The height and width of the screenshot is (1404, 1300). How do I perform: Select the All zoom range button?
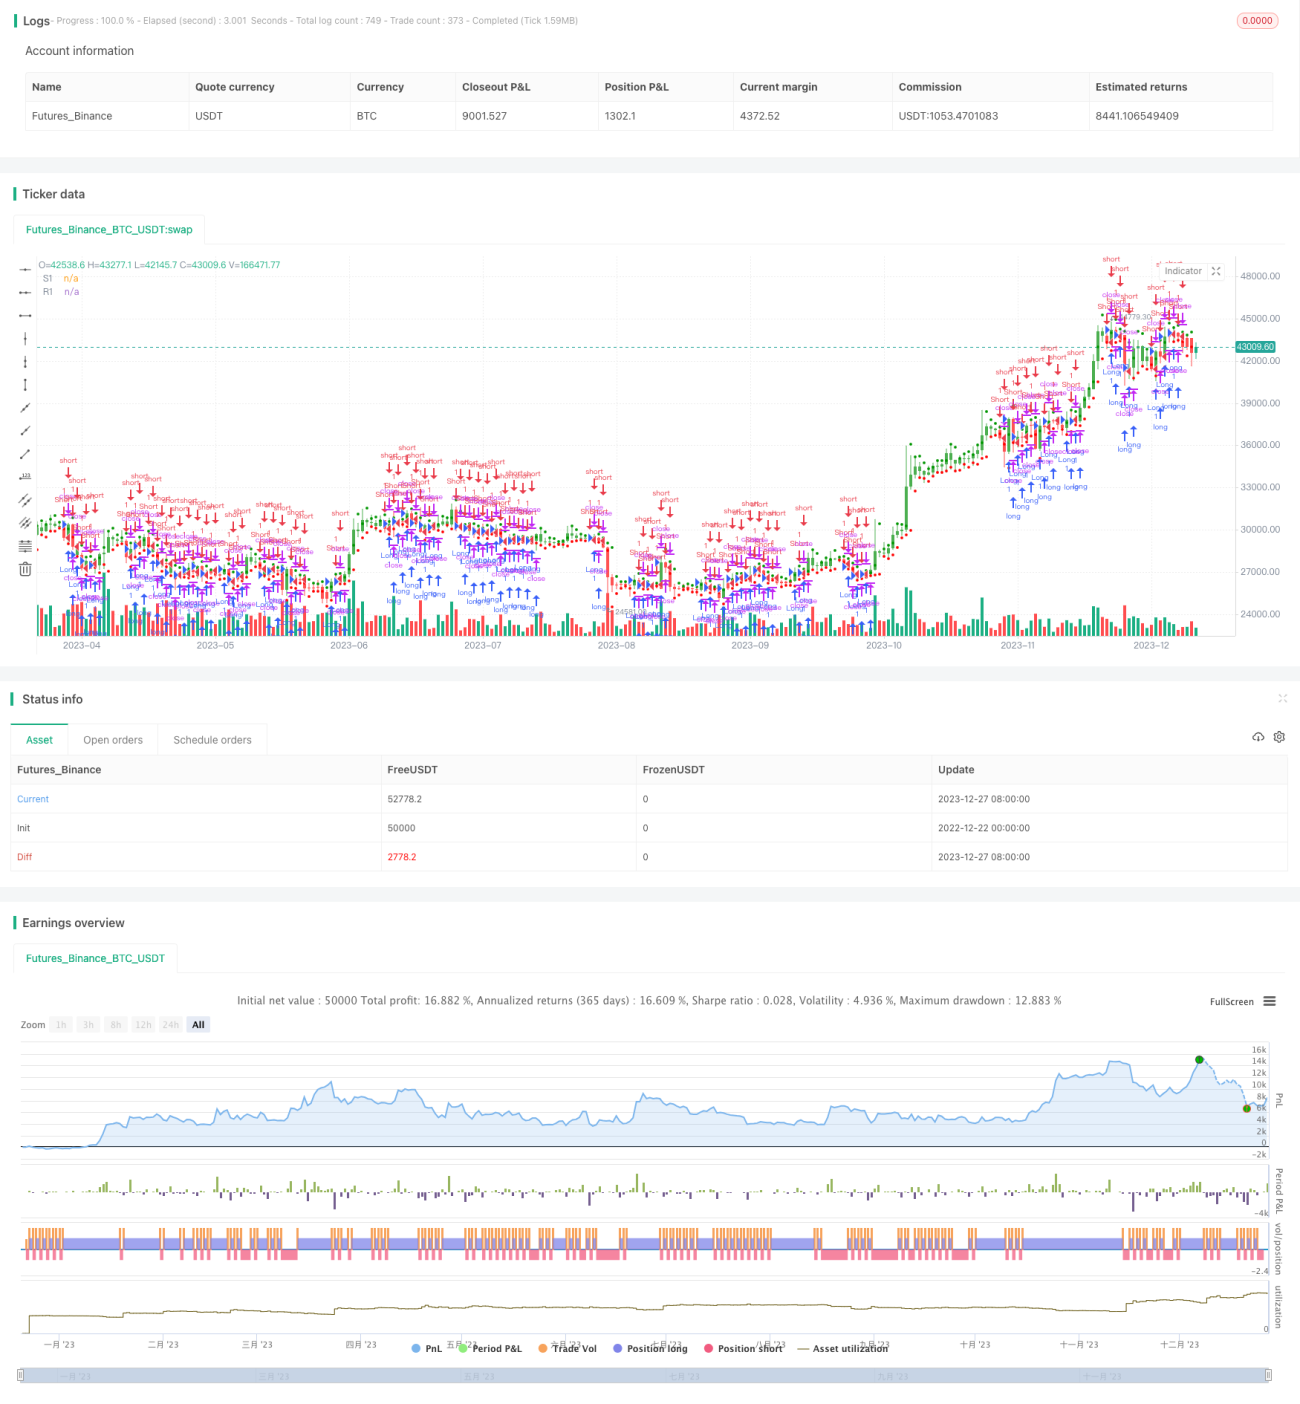pos(198,1025)
